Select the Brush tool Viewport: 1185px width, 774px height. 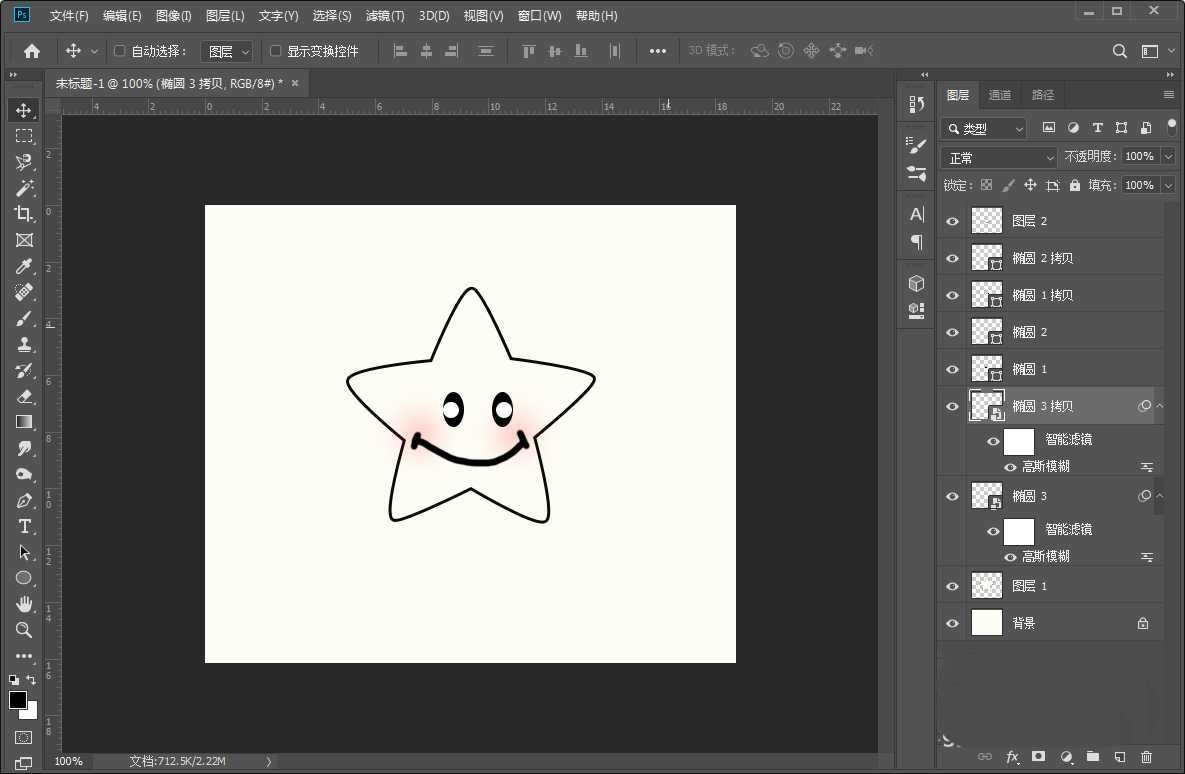[x=24, y=318]
